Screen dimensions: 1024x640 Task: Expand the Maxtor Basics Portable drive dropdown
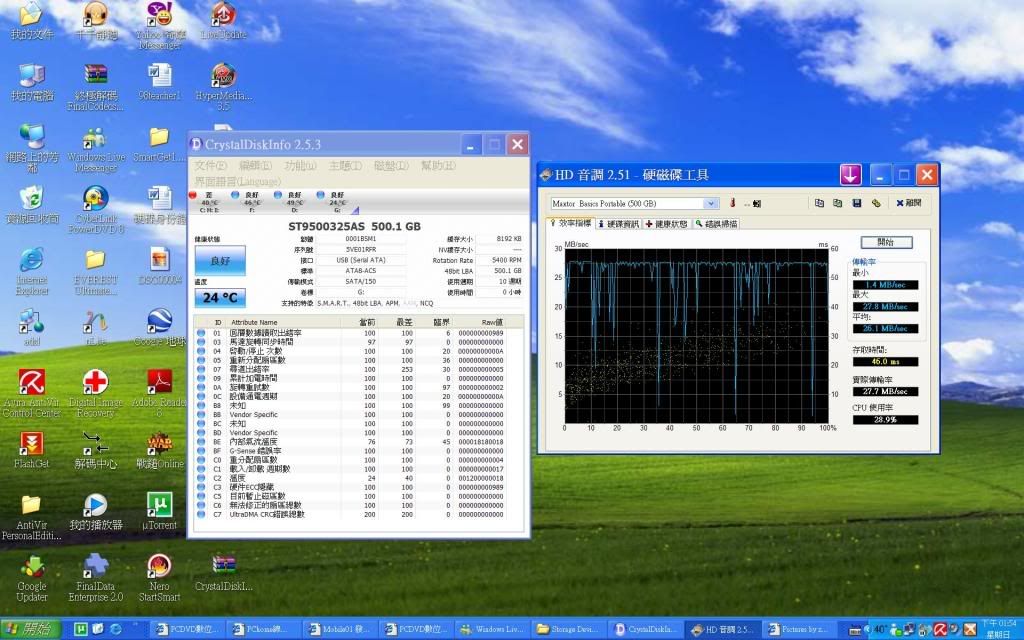point(711,203)
